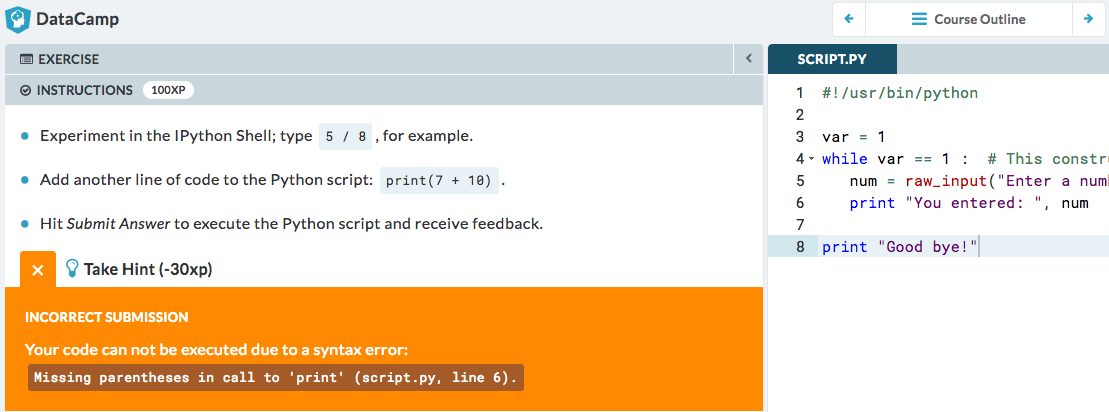
Task: Switch to the SCRIPT.PY tab
Action: pos(831,60)
